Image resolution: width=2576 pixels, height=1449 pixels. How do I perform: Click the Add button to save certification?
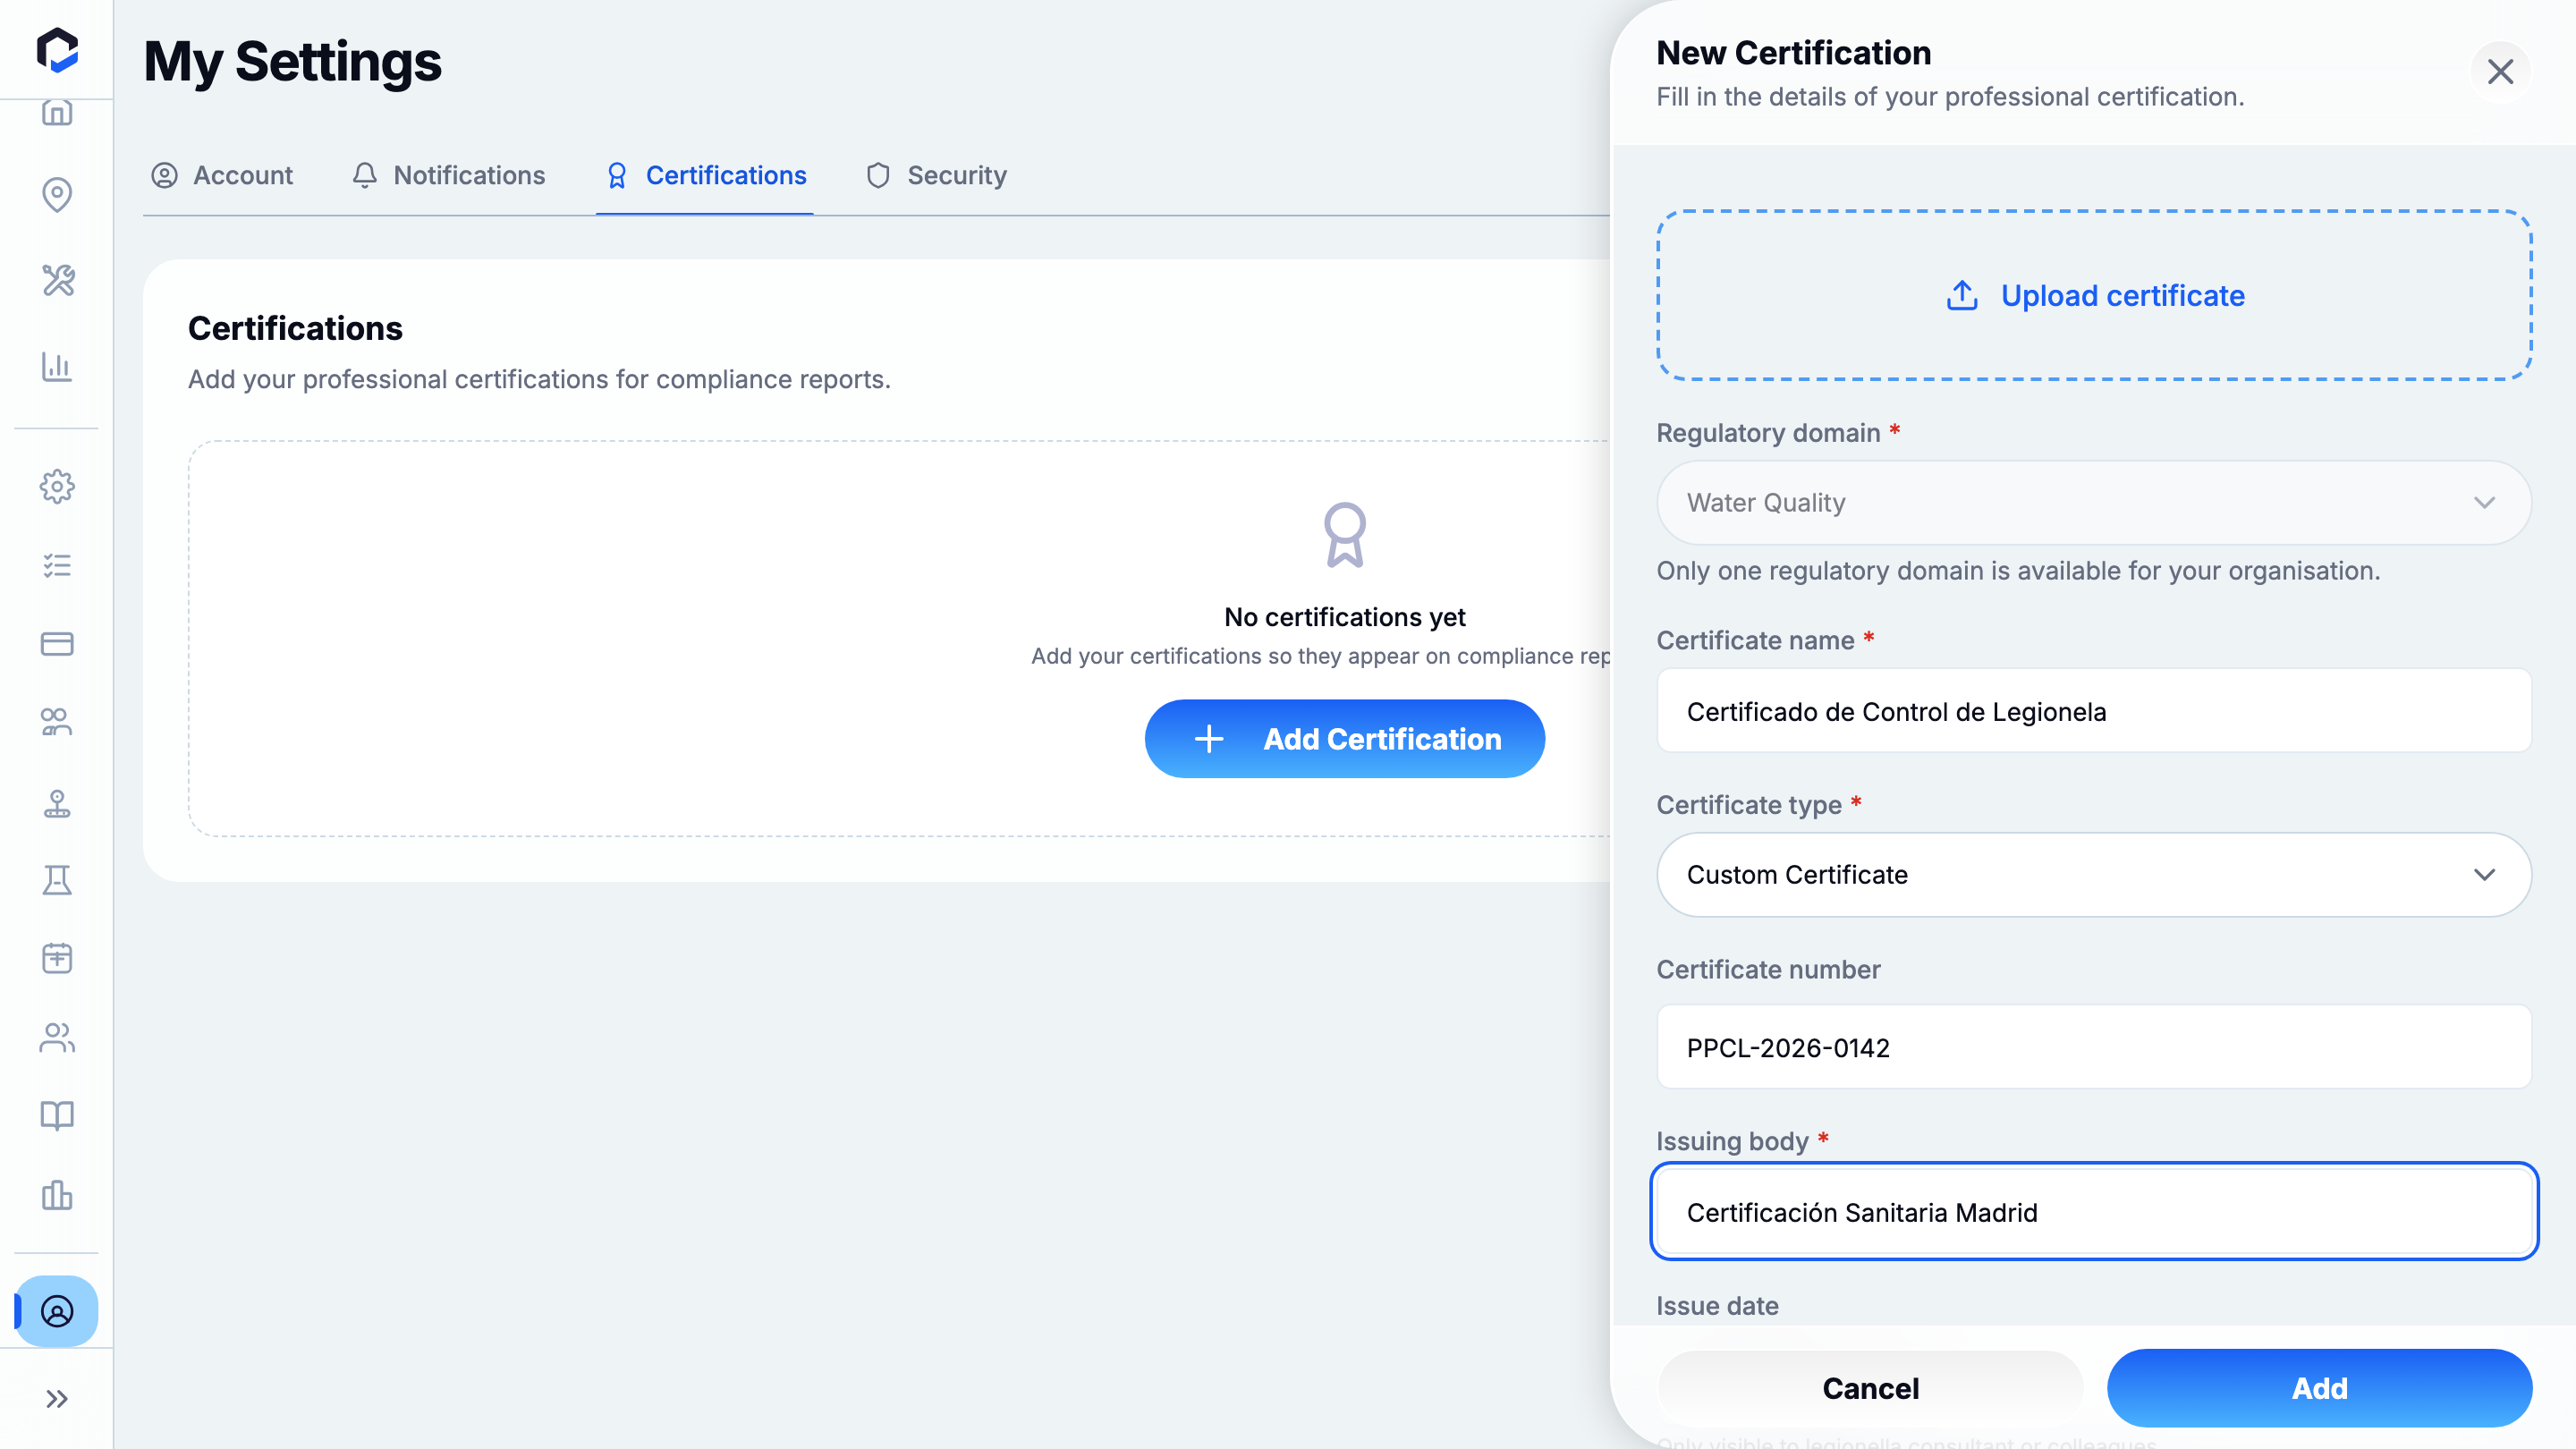coord(2319,1388)
